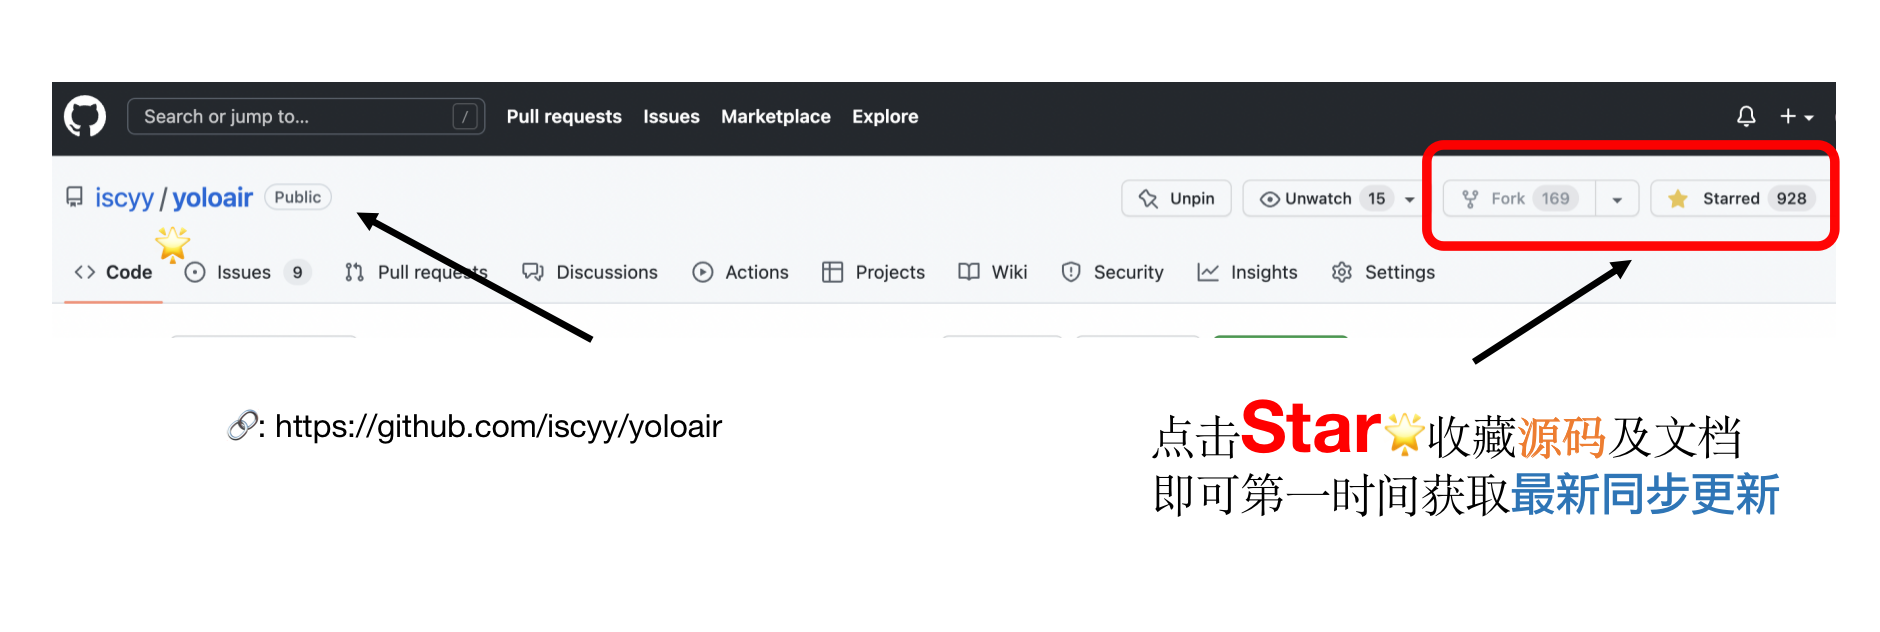Open the Projects tab
This screenshot has width=1880, height=632.
click(x=874, y=272)
